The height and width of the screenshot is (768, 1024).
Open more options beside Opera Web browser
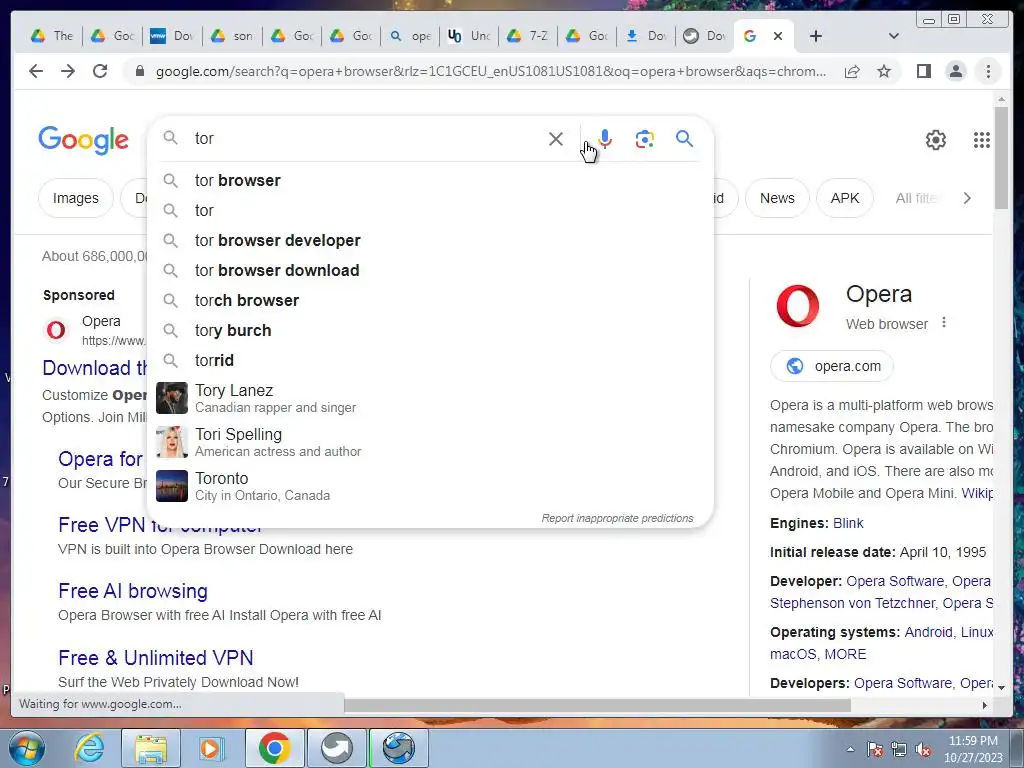[x=944, y=323]
